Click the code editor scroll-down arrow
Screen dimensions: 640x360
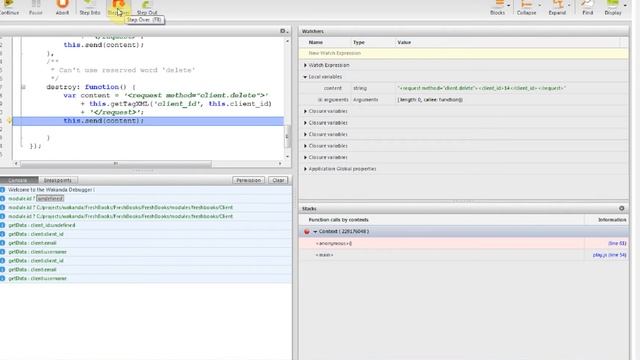[287, 157]
